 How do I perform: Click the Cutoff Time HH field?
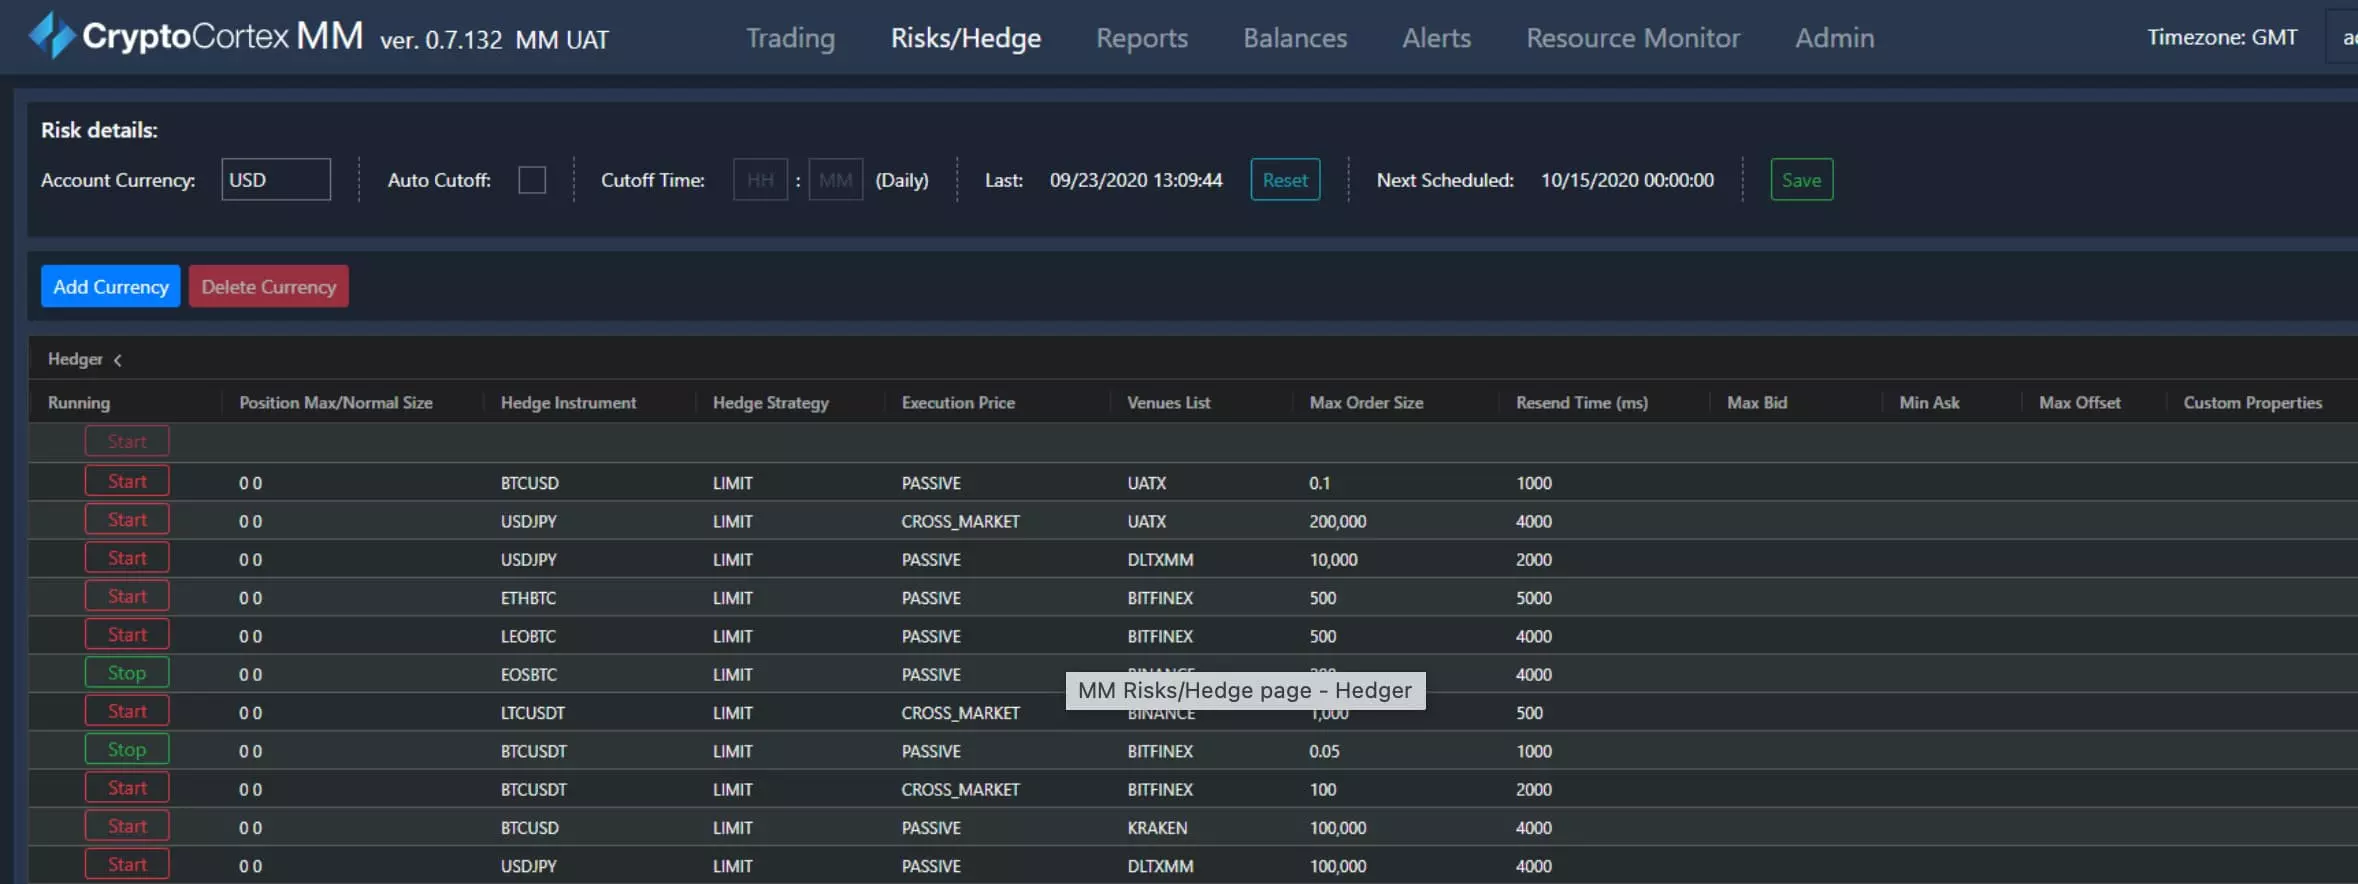point(760,180)
